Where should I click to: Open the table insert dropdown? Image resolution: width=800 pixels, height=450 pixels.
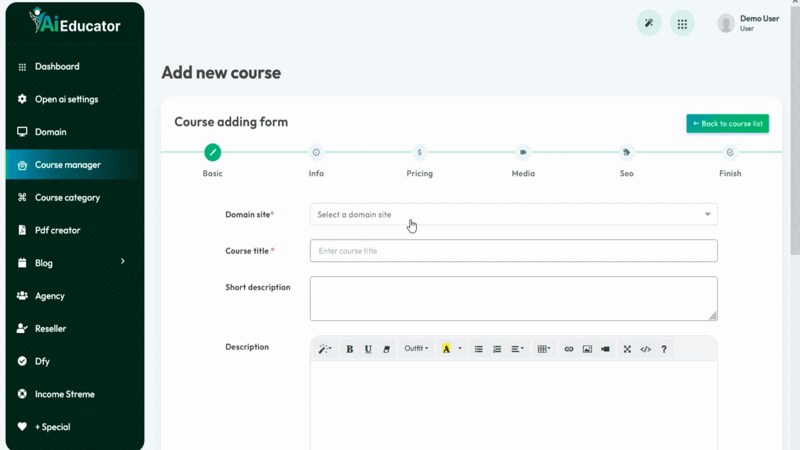pos(543,349)
